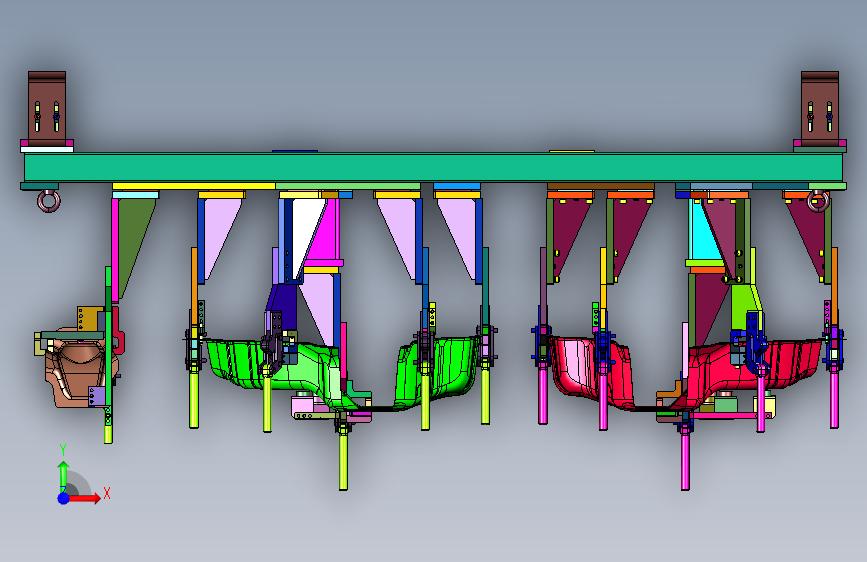
Task: Click the blue Z-axis sphere at triad origin
Action: coord(64,498)
